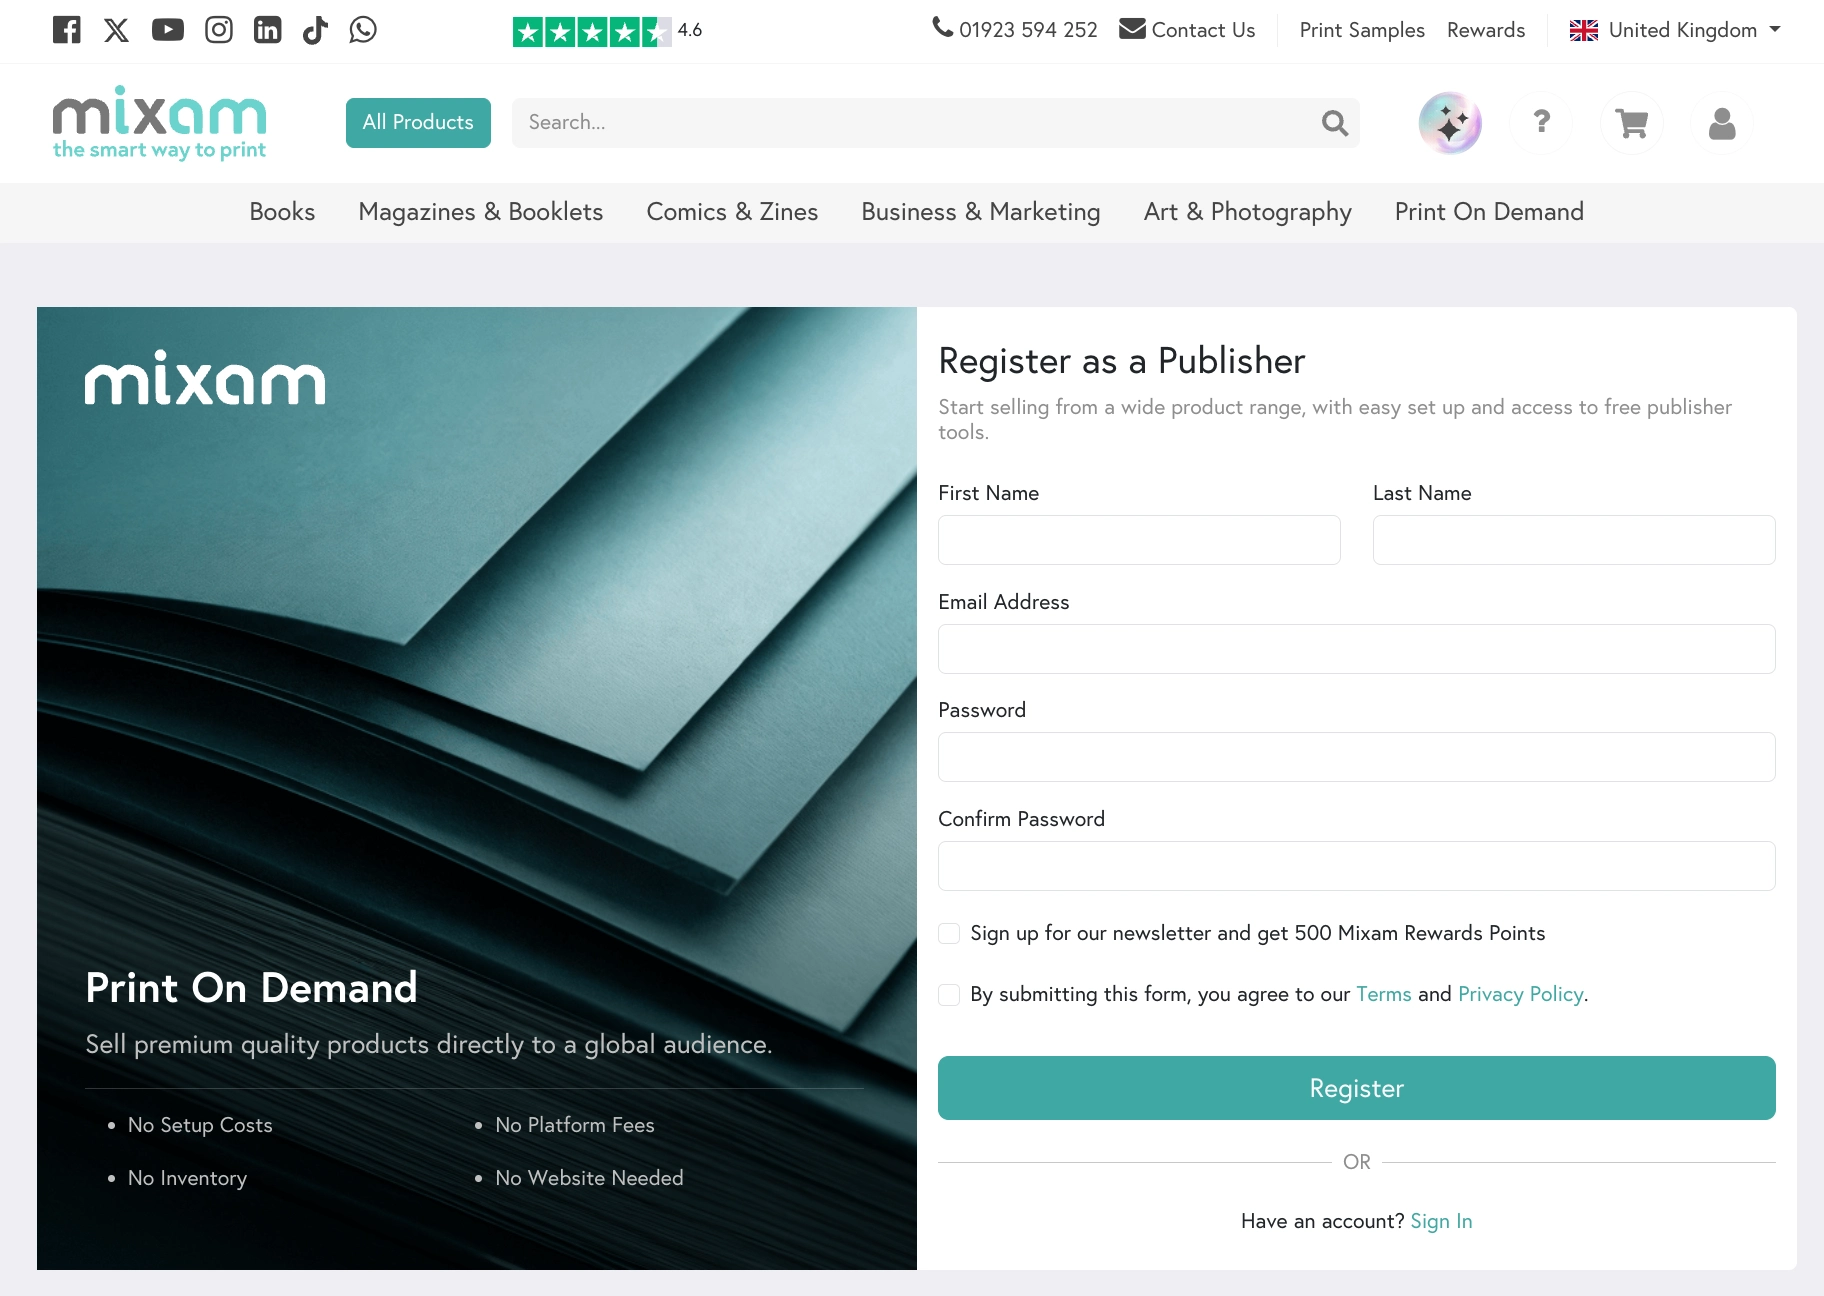The height and width of the screenshot is (1296, 1824).
Task: Click the 'Print On Demand' banner heading
Action: click(251, 988)
